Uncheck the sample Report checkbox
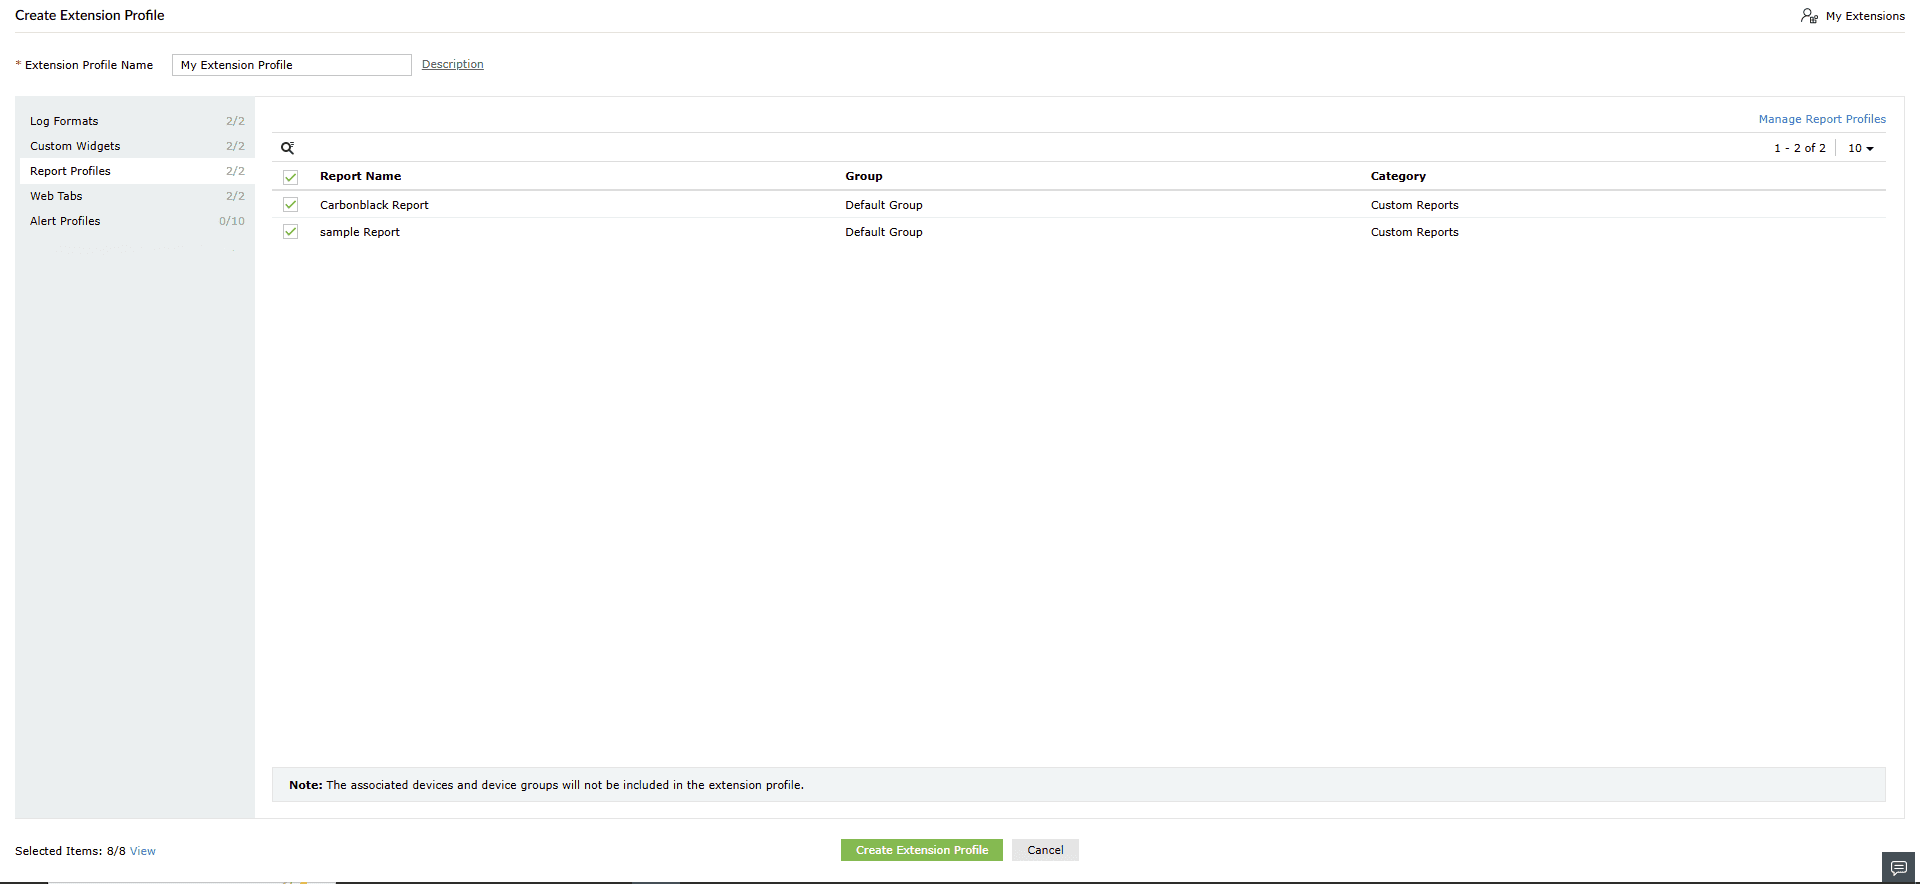 coord(291,231)
